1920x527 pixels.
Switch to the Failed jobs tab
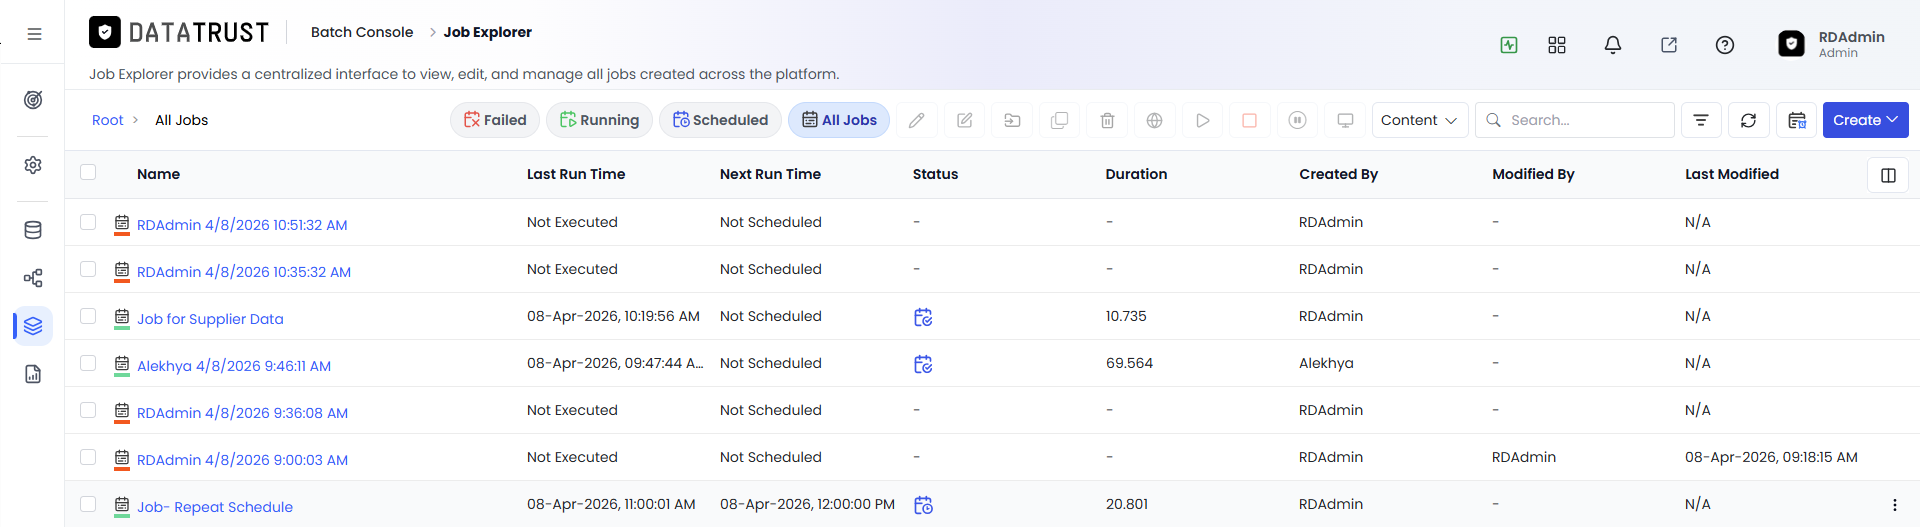click(x=495, y=120)
